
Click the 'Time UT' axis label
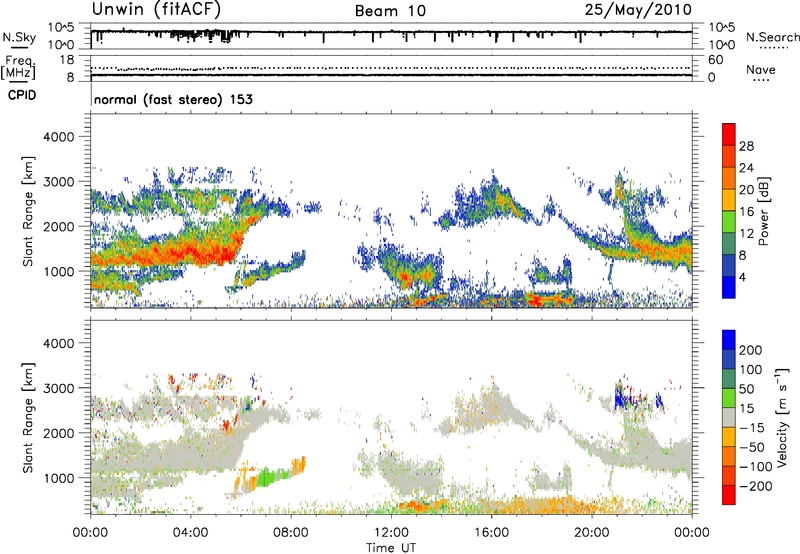point(391,548)
